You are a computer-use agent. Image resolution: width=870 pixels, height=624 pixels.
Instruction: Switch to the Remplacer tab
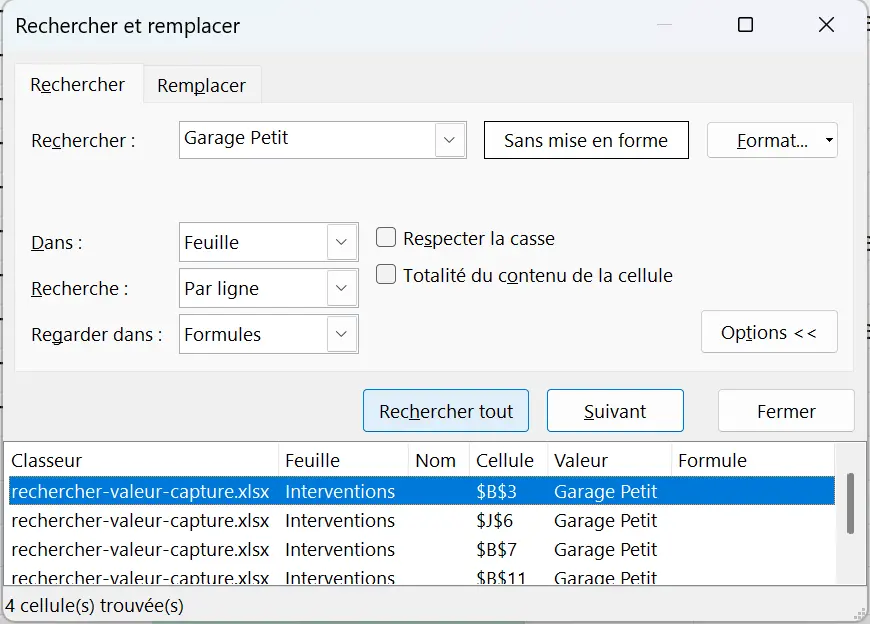(x=201, y=85)
